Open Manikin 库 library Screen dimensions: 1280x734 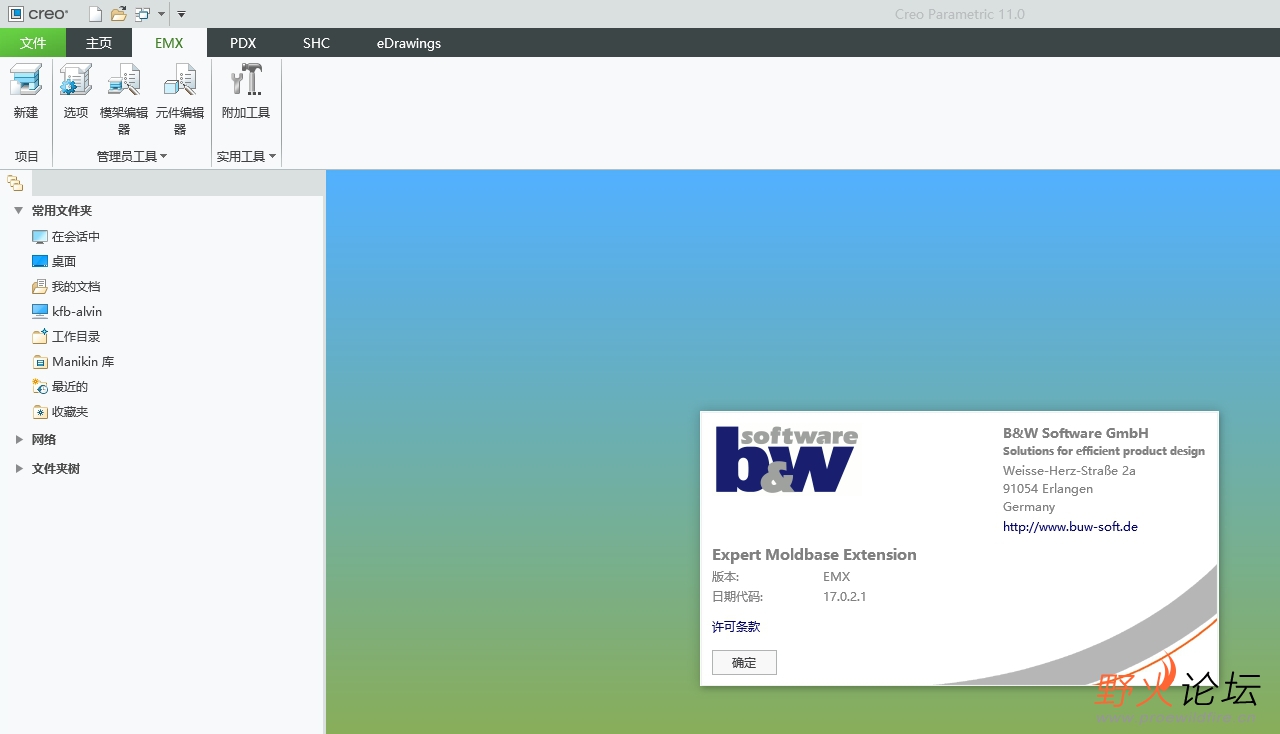(73, 362)
